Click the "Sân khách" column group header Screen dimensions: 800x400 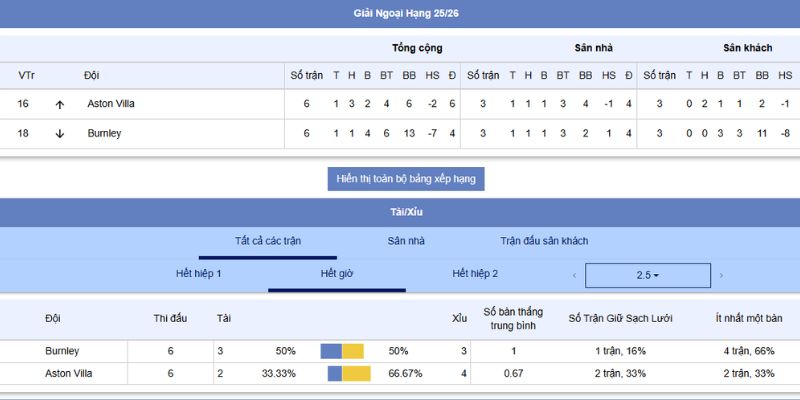tap(747, 48)
